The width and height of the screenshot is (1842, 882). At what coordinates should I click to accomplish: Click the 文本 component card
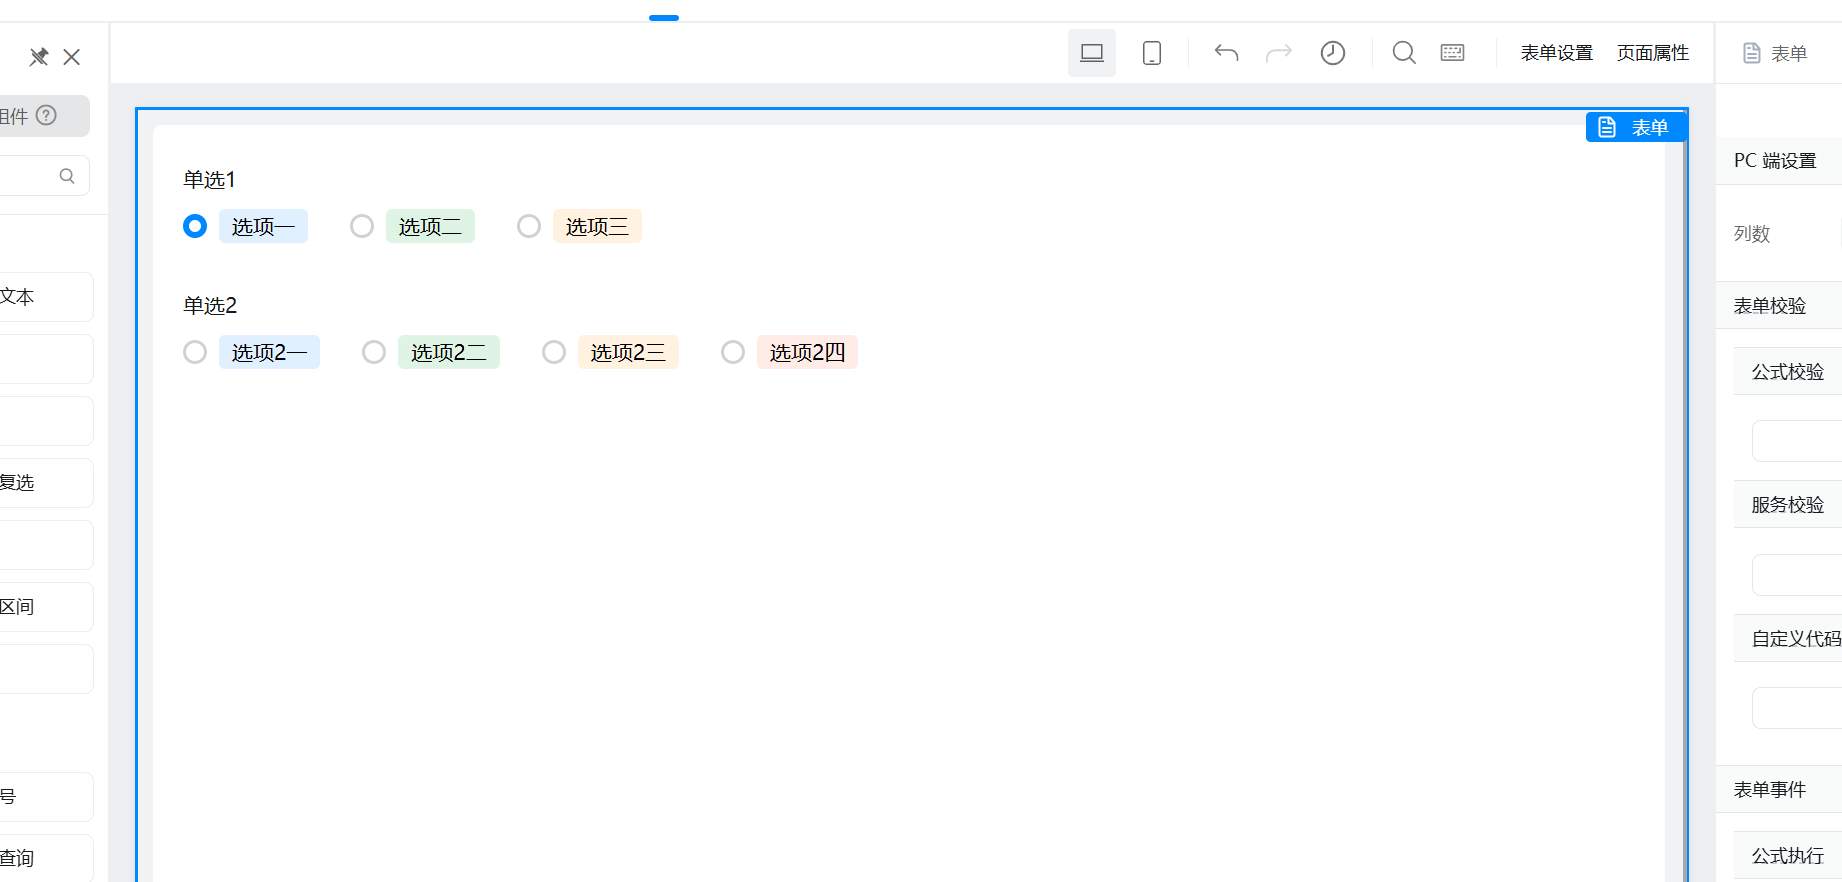pos(46,297)
